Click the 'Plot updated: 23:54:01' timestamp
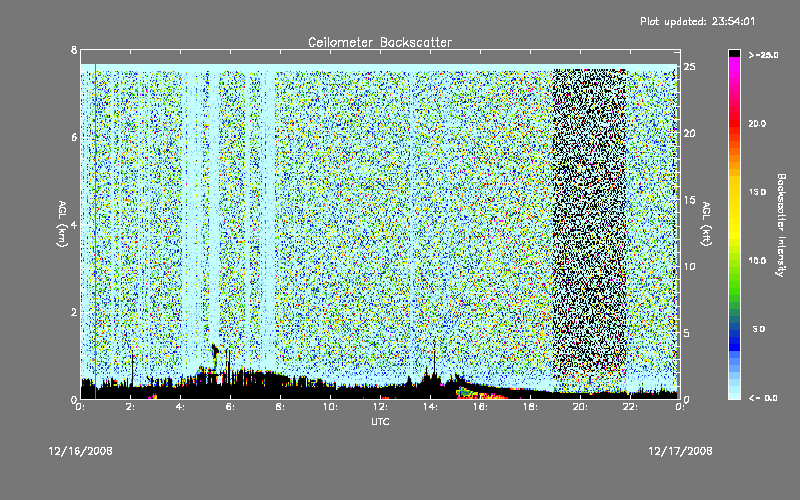This screenshot has width=800, height=500. coord(697,22)
